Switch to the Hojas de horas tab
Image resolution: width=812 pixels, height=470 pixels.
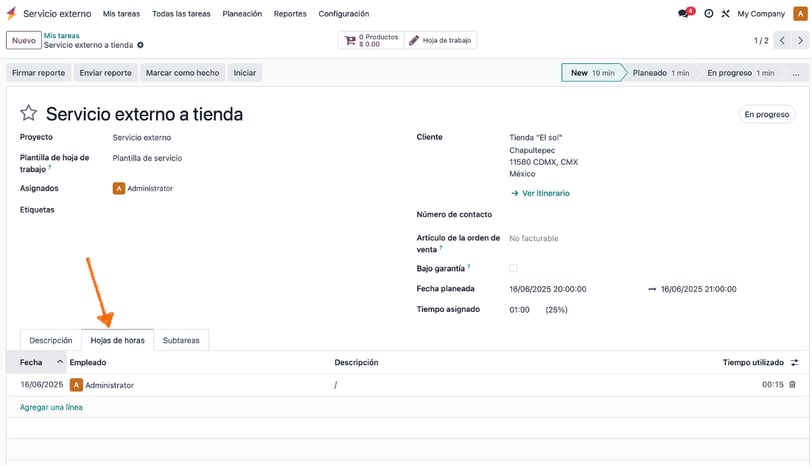click(x=118, y=340)
